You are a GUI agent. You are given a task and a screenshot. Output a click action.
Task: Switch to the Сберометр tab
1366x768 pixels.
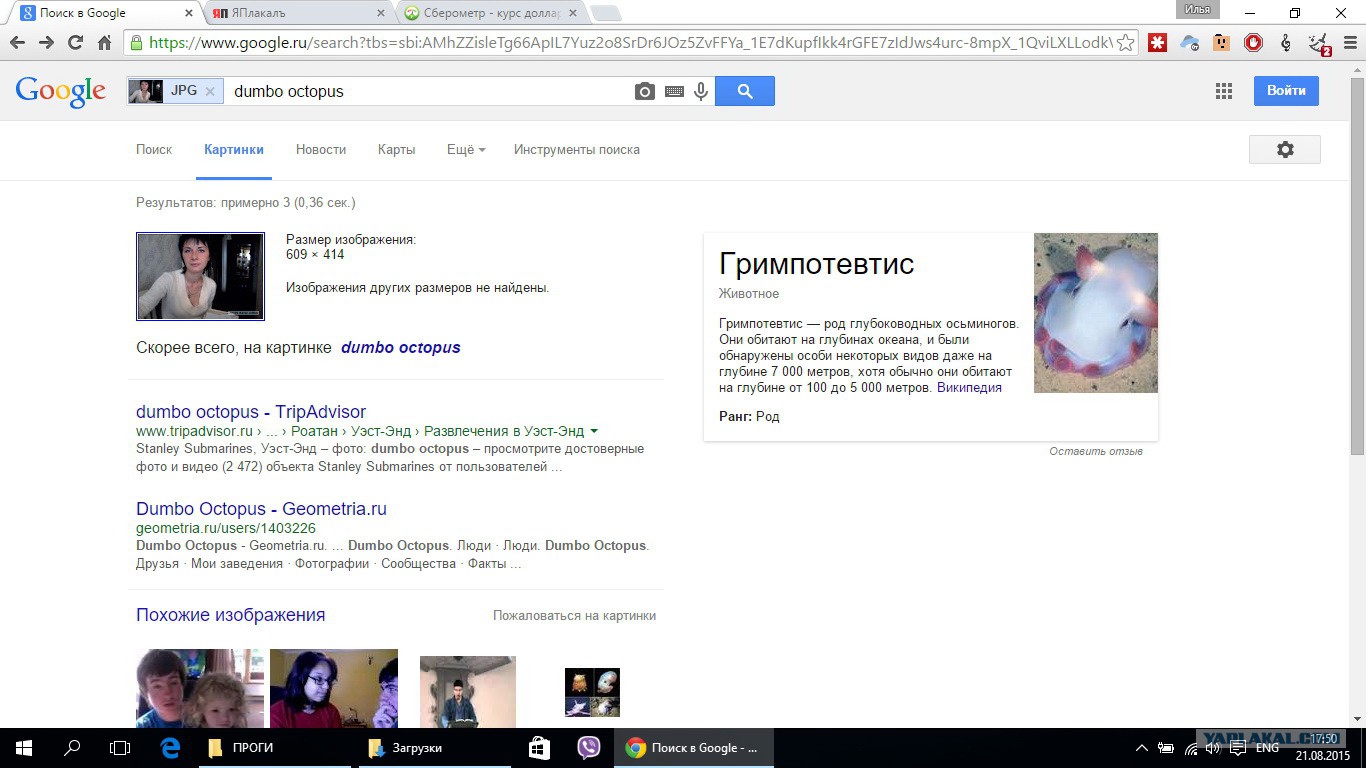[x=491, y=13]
